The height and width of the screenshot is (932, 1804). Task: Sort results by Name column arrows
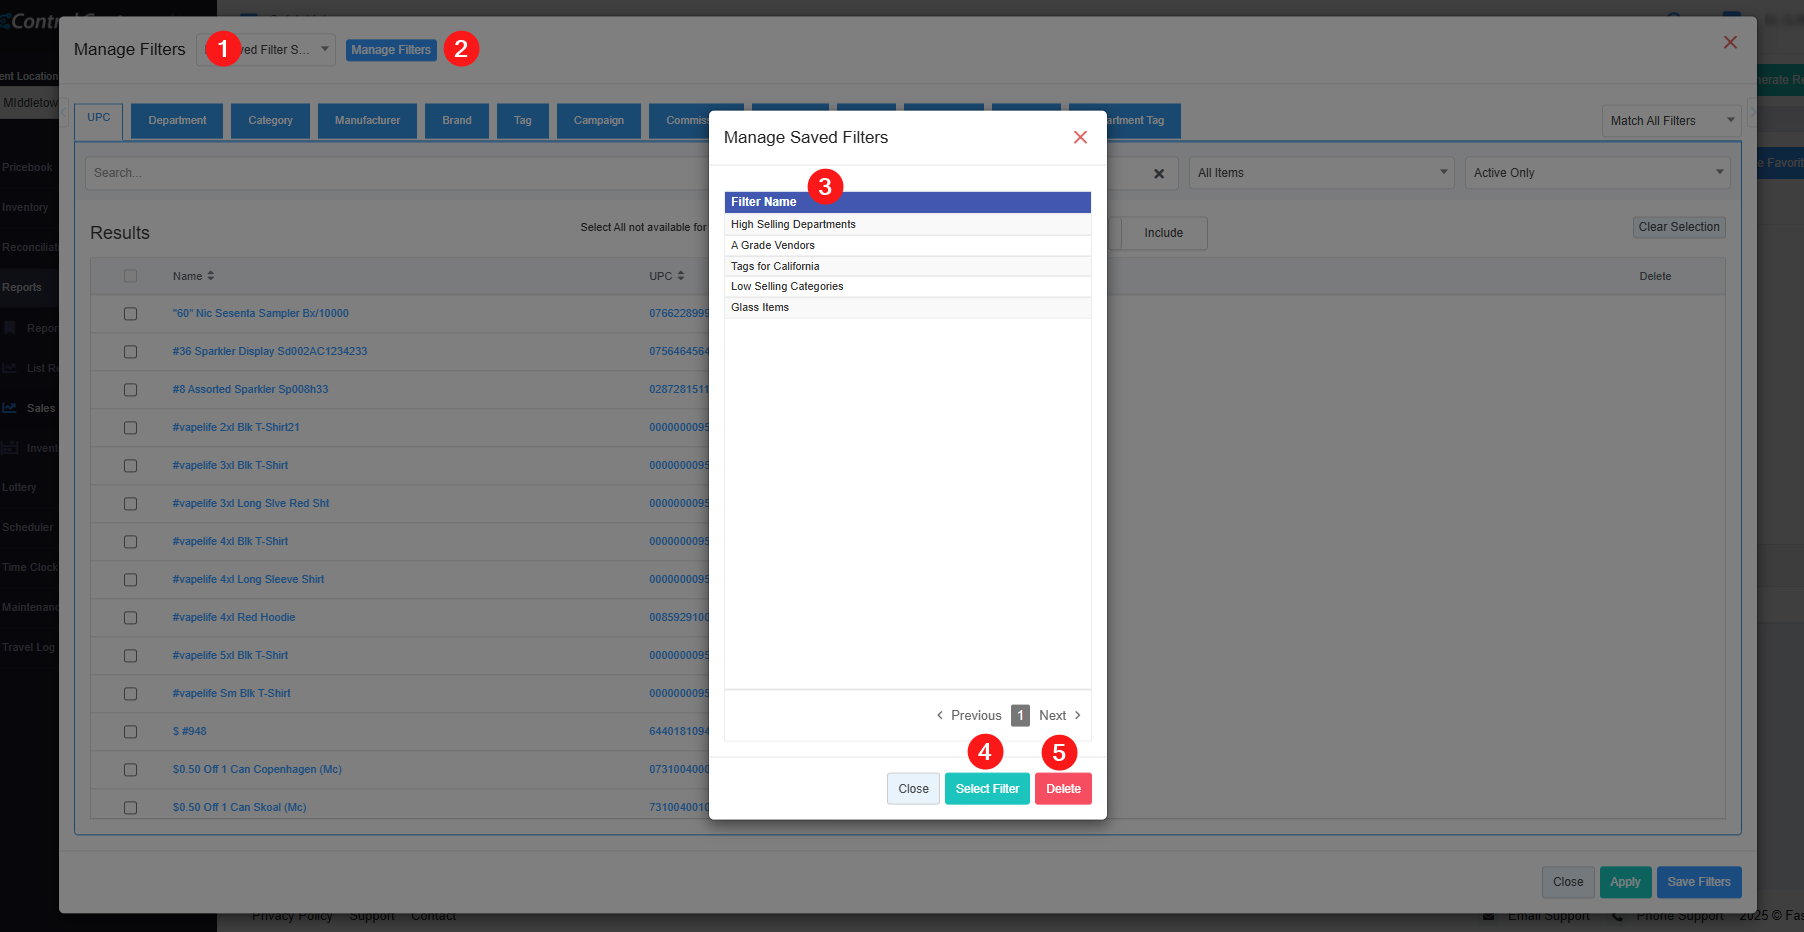(x=211, y=276)
